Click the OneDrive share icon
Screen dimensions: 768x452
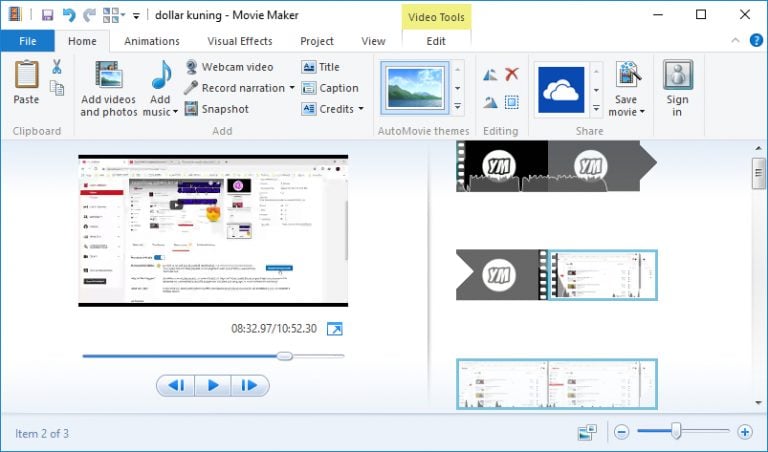560,89
